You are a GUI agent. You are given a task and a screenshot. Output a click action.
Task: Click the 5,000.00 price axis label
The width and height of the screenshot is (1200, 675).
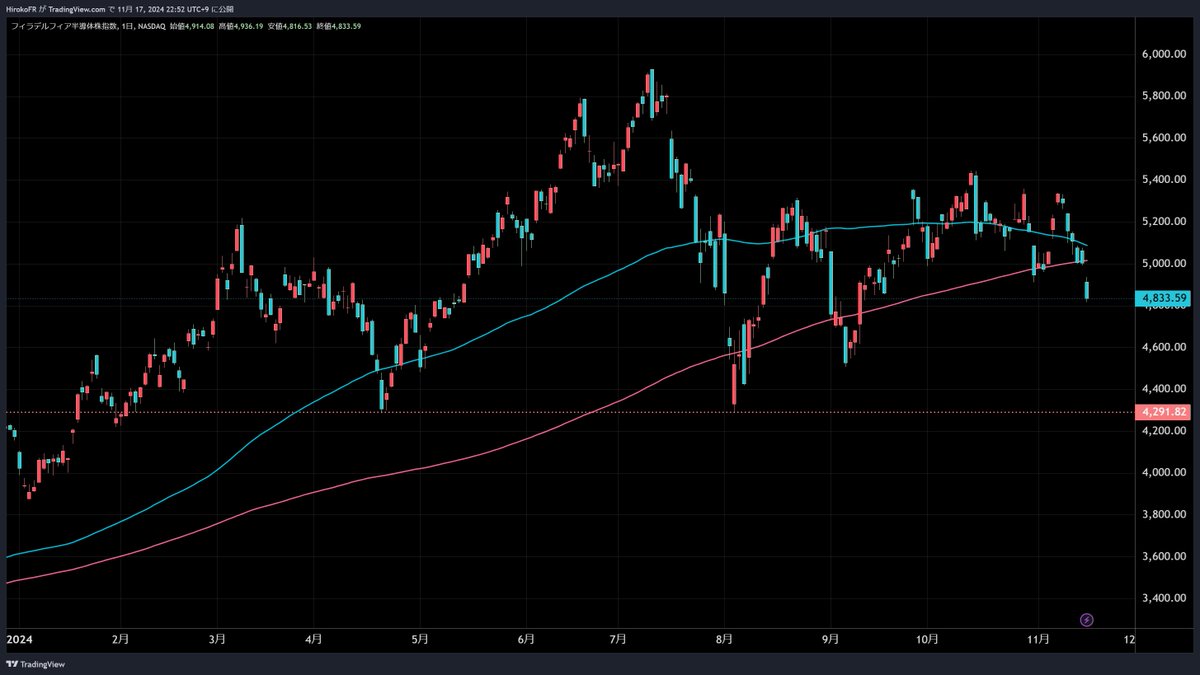(x=1163, y=264)
